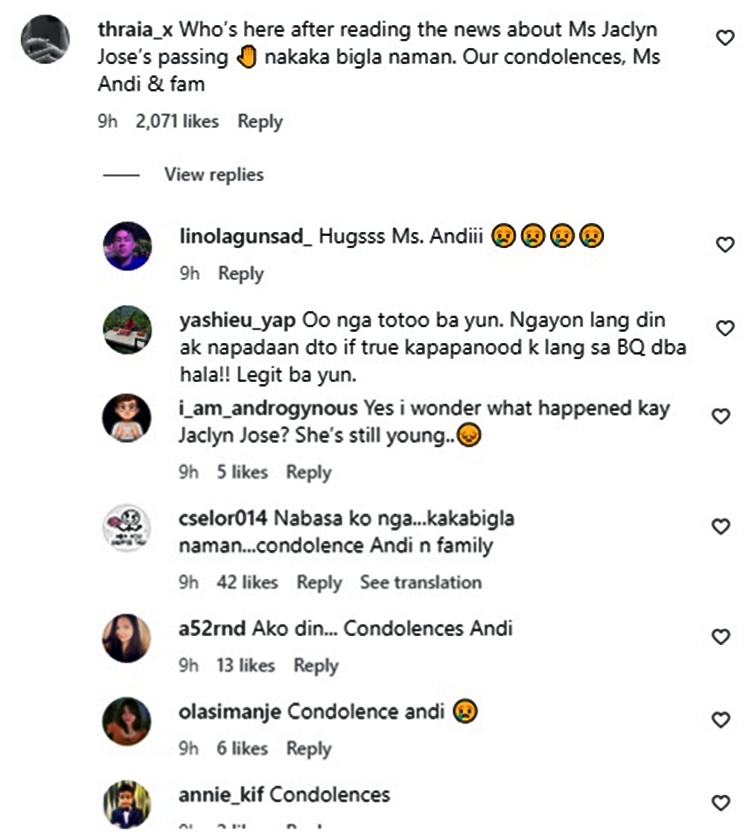Open yashieu_yap avatar thumbnail
This screenshot has width=750, height=832.
click(127, 329)
